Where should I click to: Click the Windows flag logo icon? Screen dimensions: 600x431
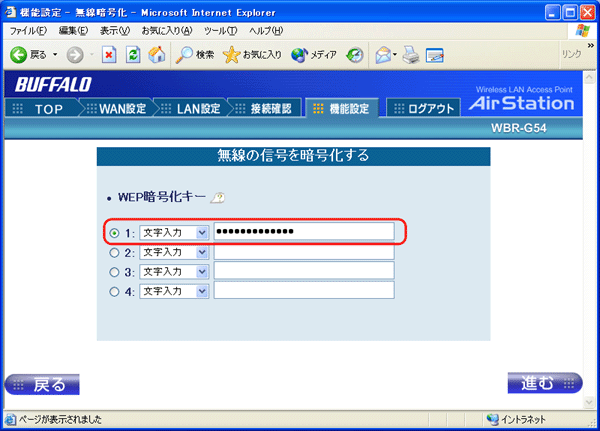[x=582, y=31]
